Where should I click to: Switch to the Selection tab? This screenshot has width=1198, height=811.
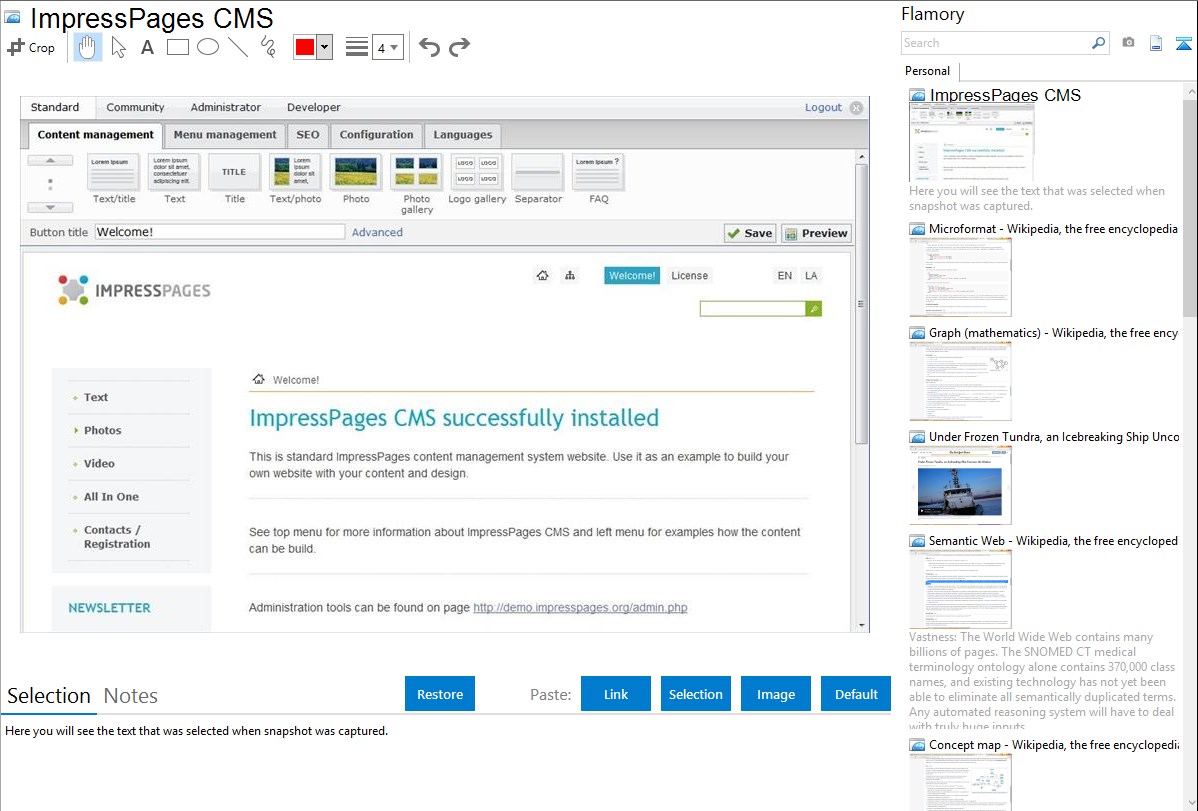tap(49, 696)
